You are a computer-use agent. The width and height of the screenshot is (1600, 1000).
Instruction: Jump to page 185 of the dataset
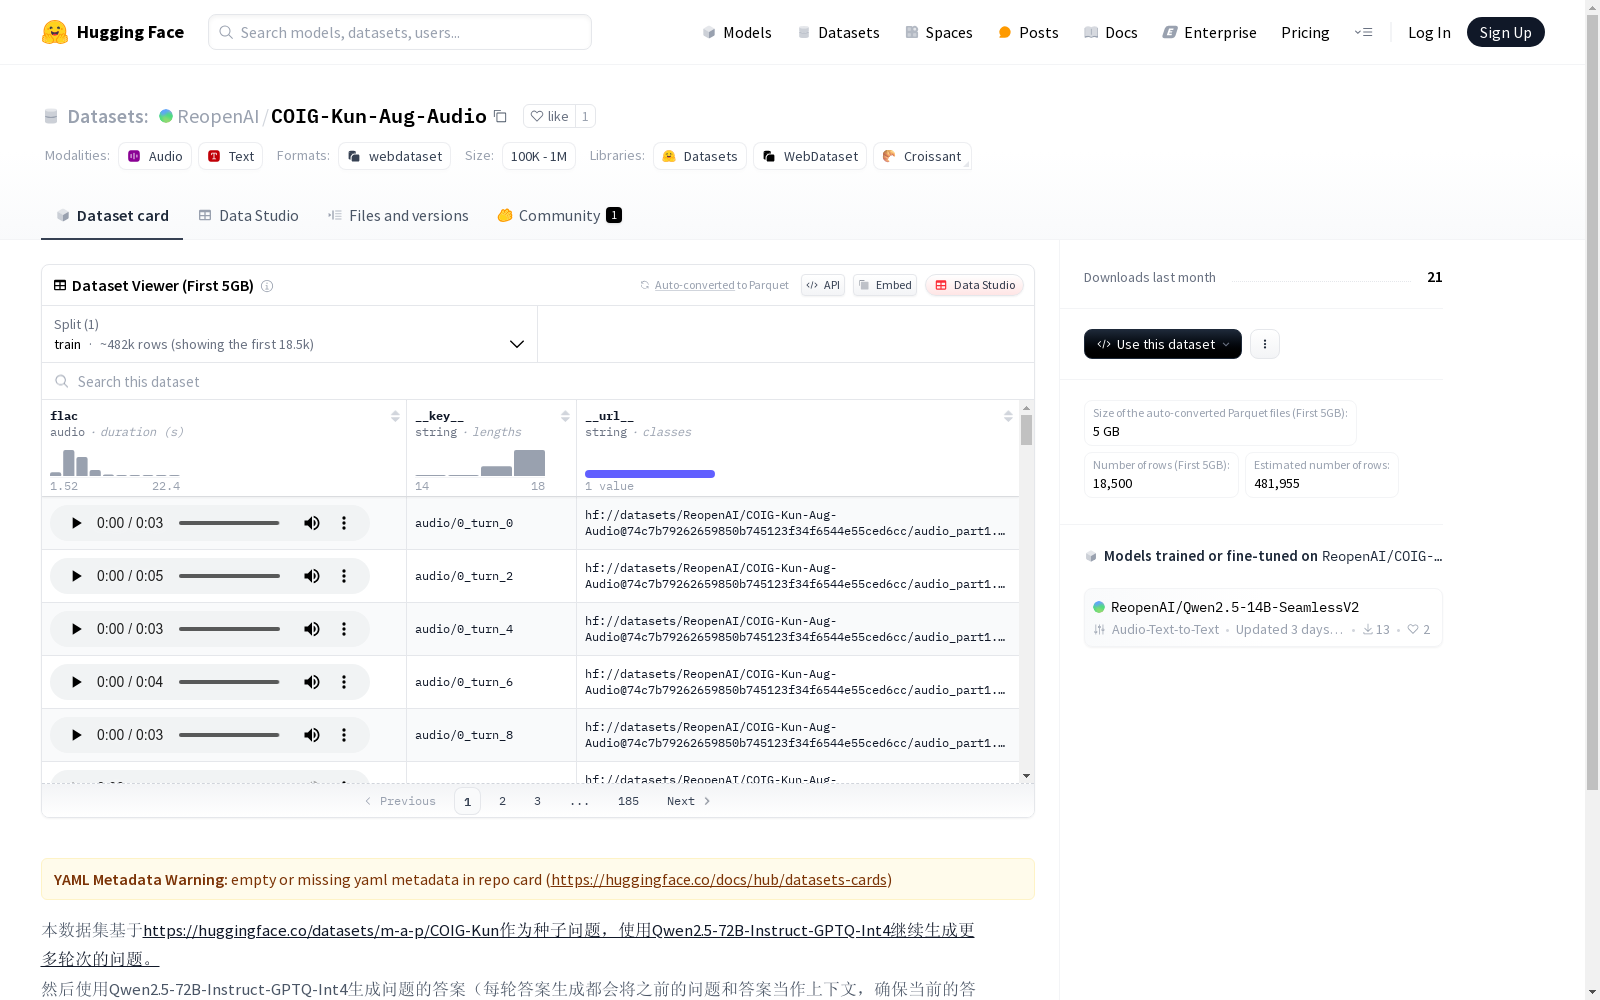pos(628,801)
